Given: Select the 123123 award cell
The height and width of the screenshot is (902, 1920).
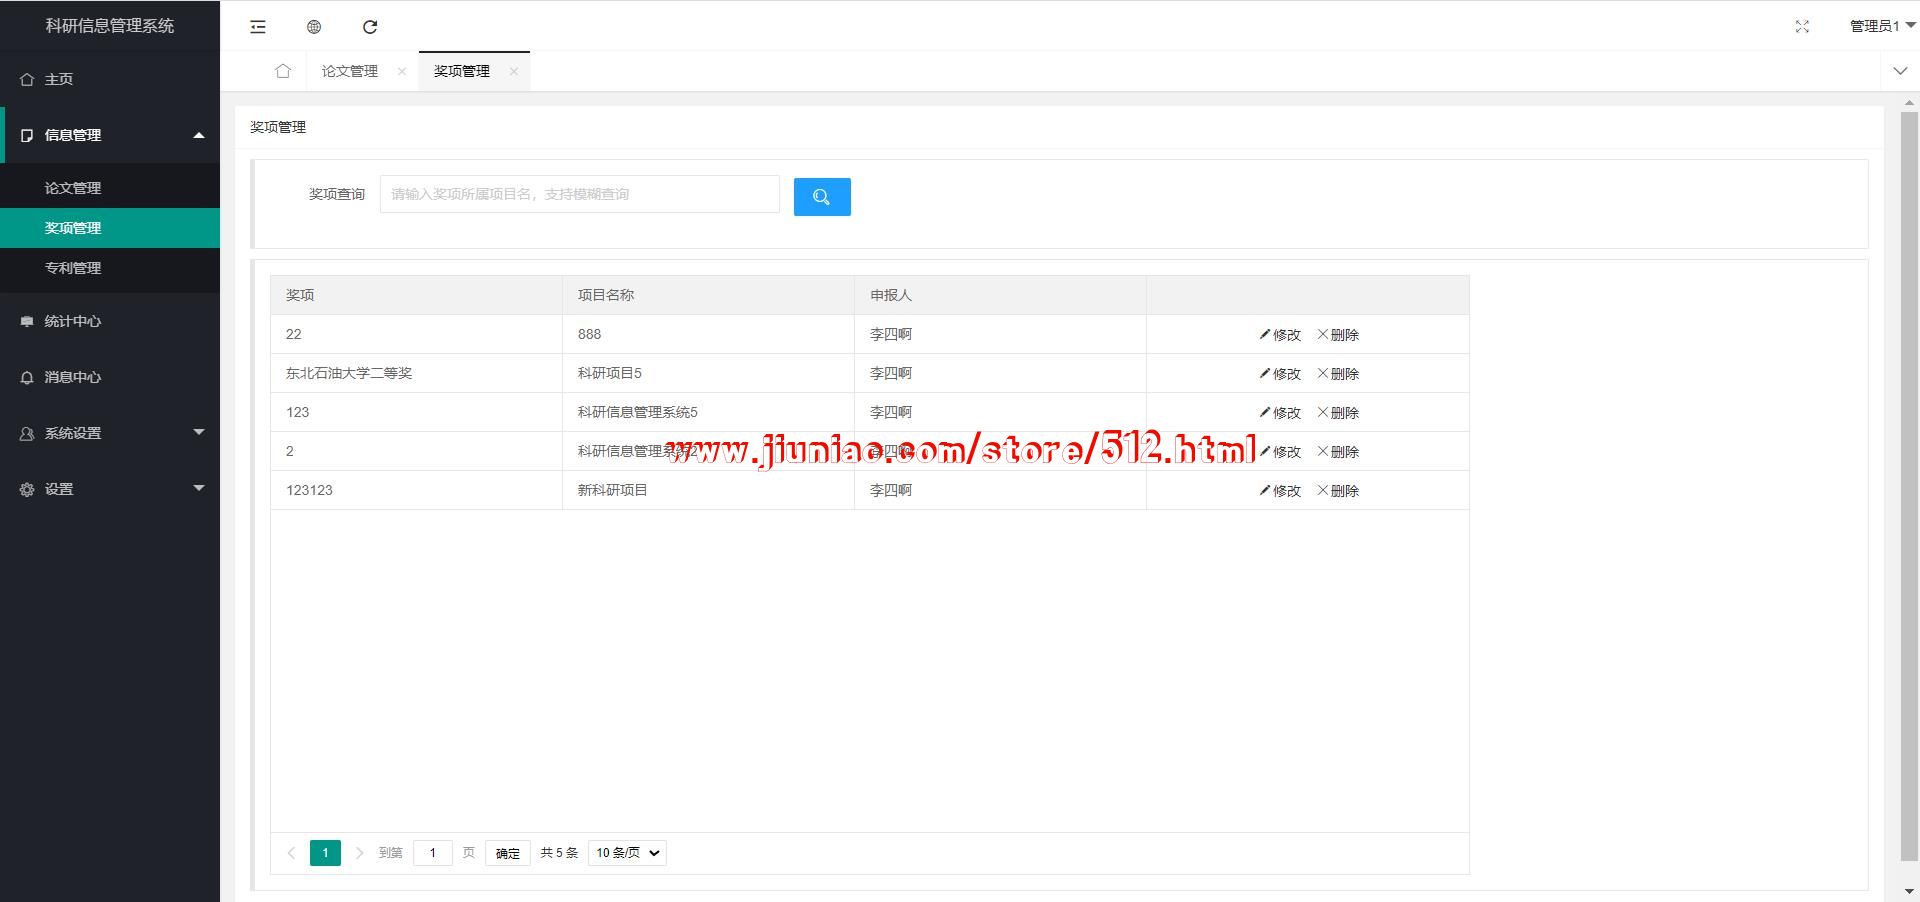Looking at the screenshot, I should point(416,490).
